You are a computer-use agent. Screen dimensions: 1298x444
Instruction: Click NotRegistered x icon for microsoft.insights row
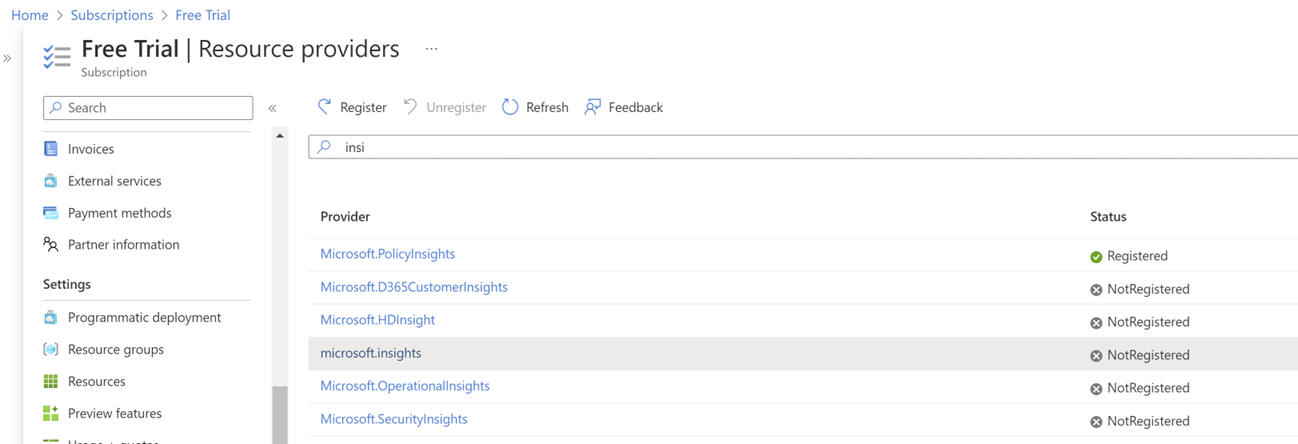[x=1096, y=356]
